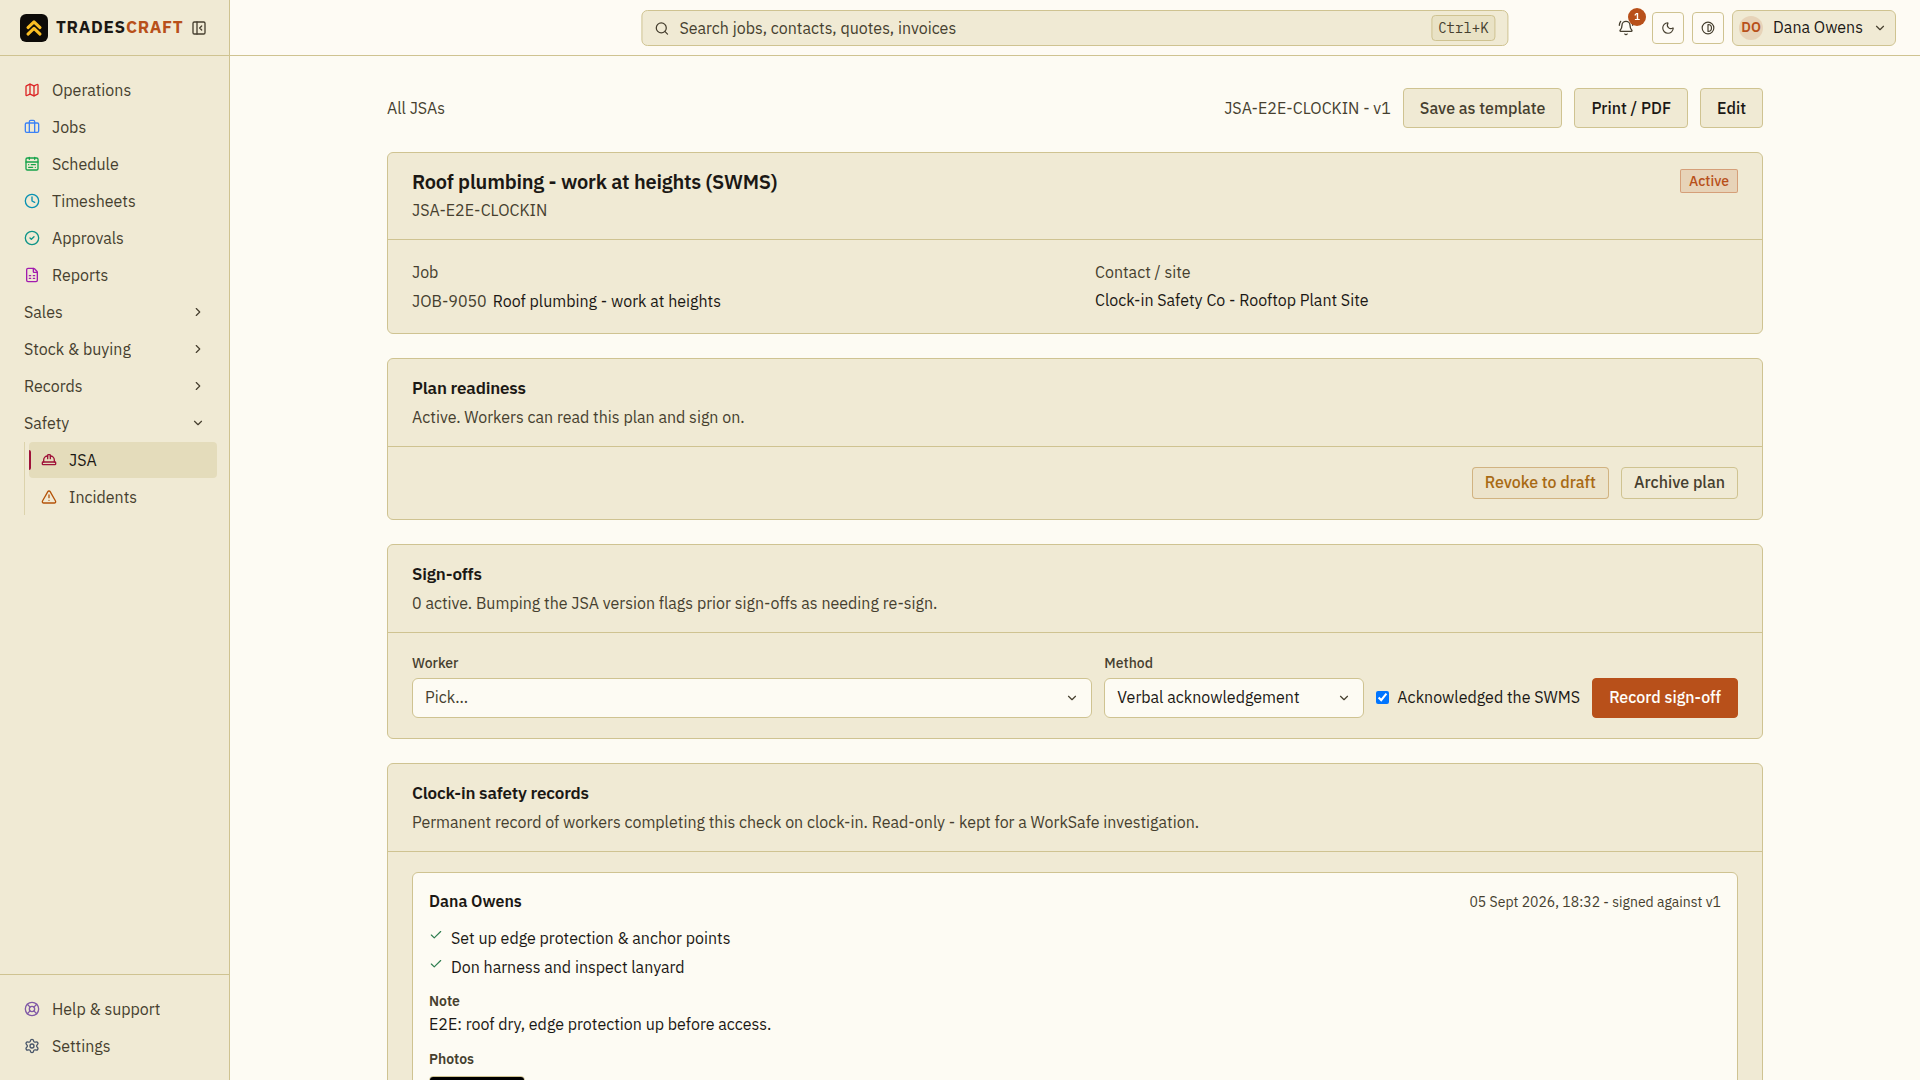The width and height of the screenshot is (1920, 1080).
Task: Click the 05 Sept 2026 signed timestamp
Action: click(x=1595, y=902)
